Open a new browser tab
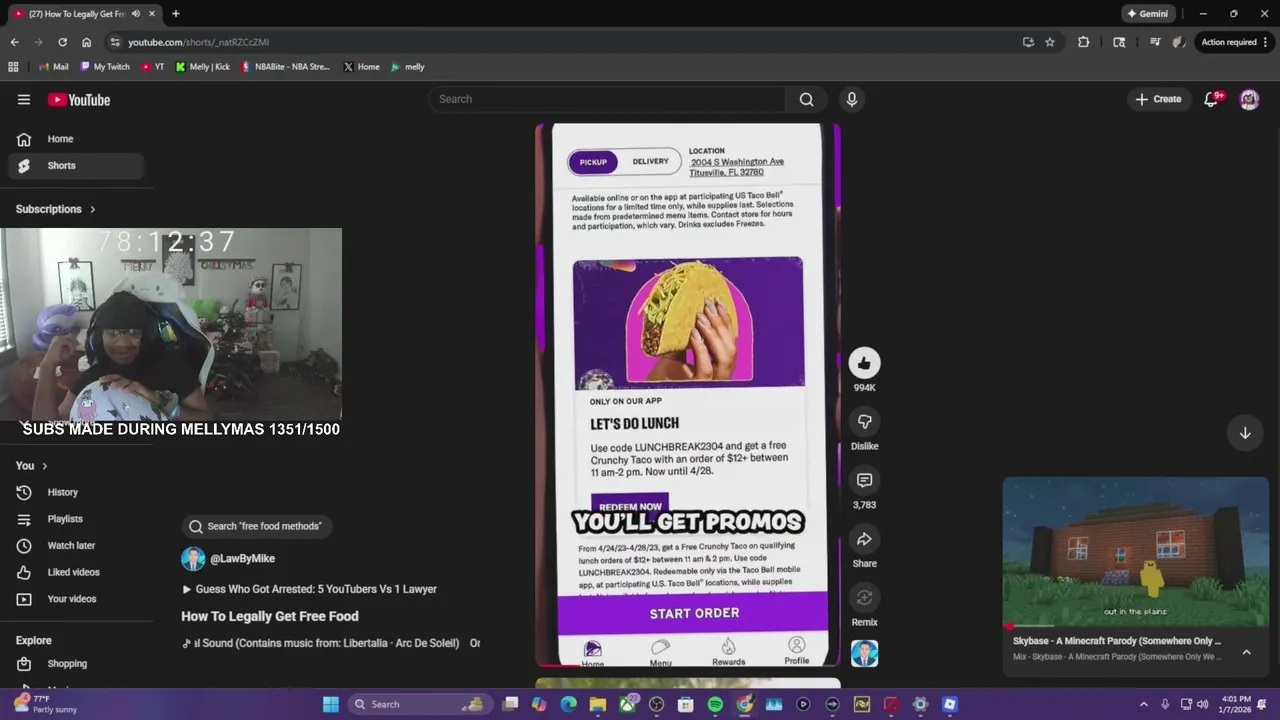This screenshot has height=720, width=1280. click(175, 14)
